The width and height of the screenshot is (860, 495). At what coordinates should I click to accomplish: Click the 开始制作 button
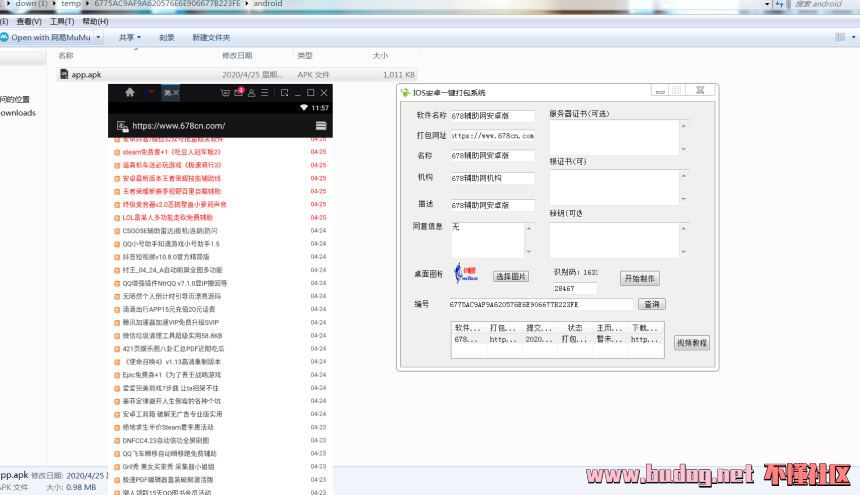pyautogui.click(x=640, y=278)
